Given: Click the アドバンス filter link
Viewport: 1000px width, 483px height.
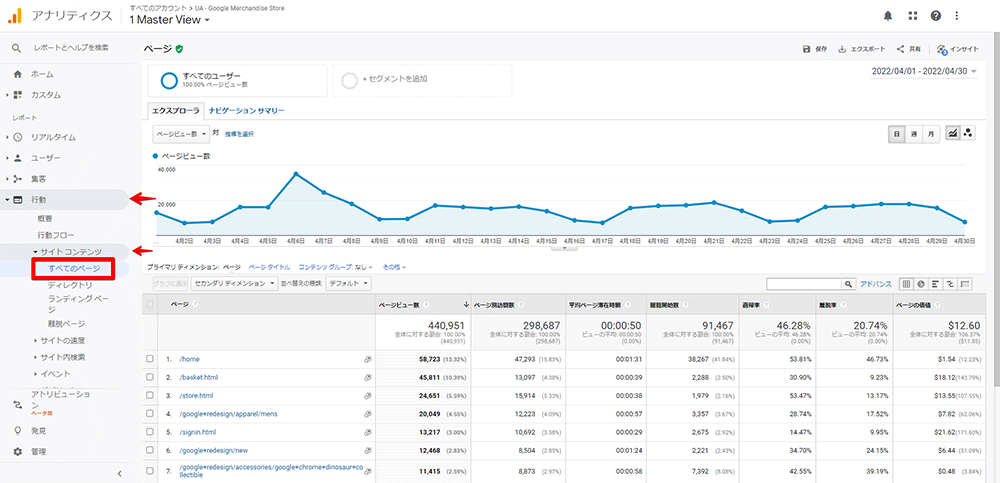Looking at the screenshot, I should (x=876, y=283).
